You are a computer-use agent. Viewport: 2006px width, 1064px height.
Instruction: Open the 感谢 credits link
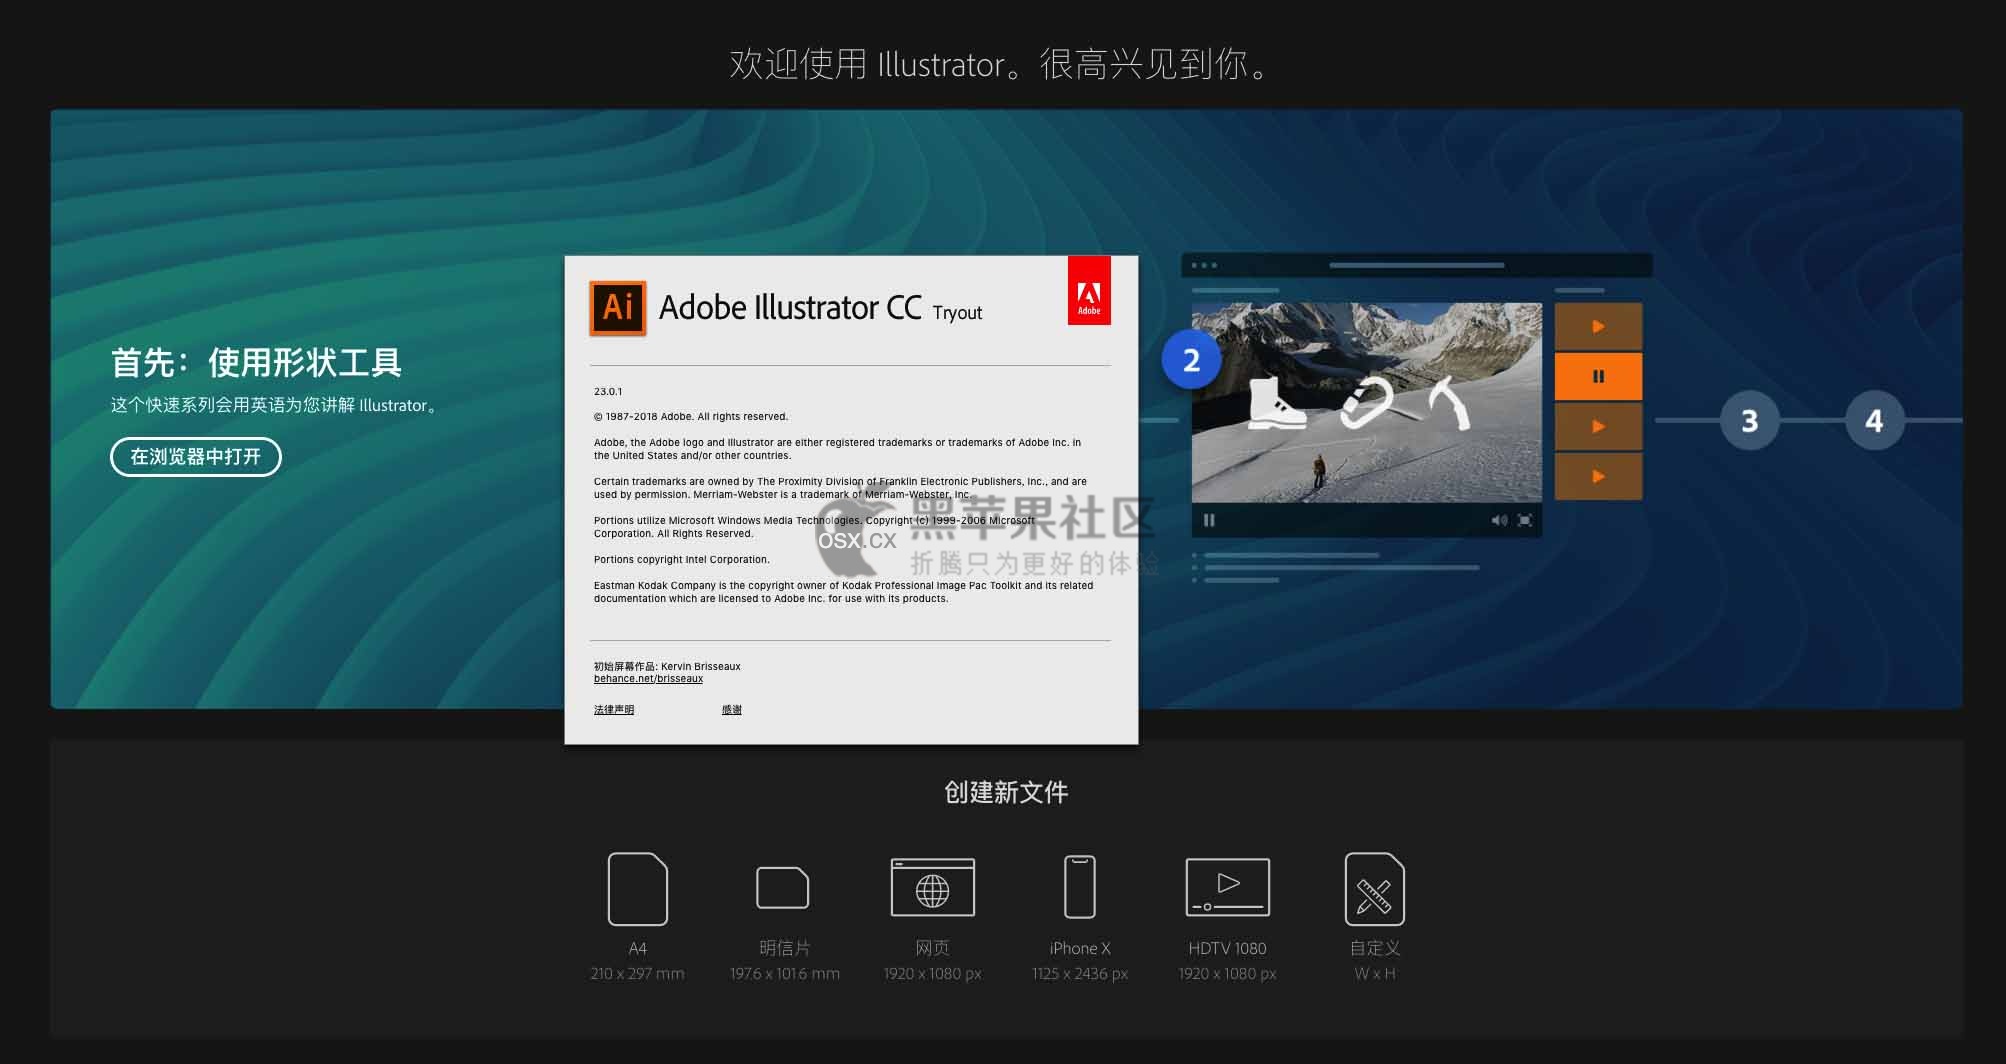732,710
